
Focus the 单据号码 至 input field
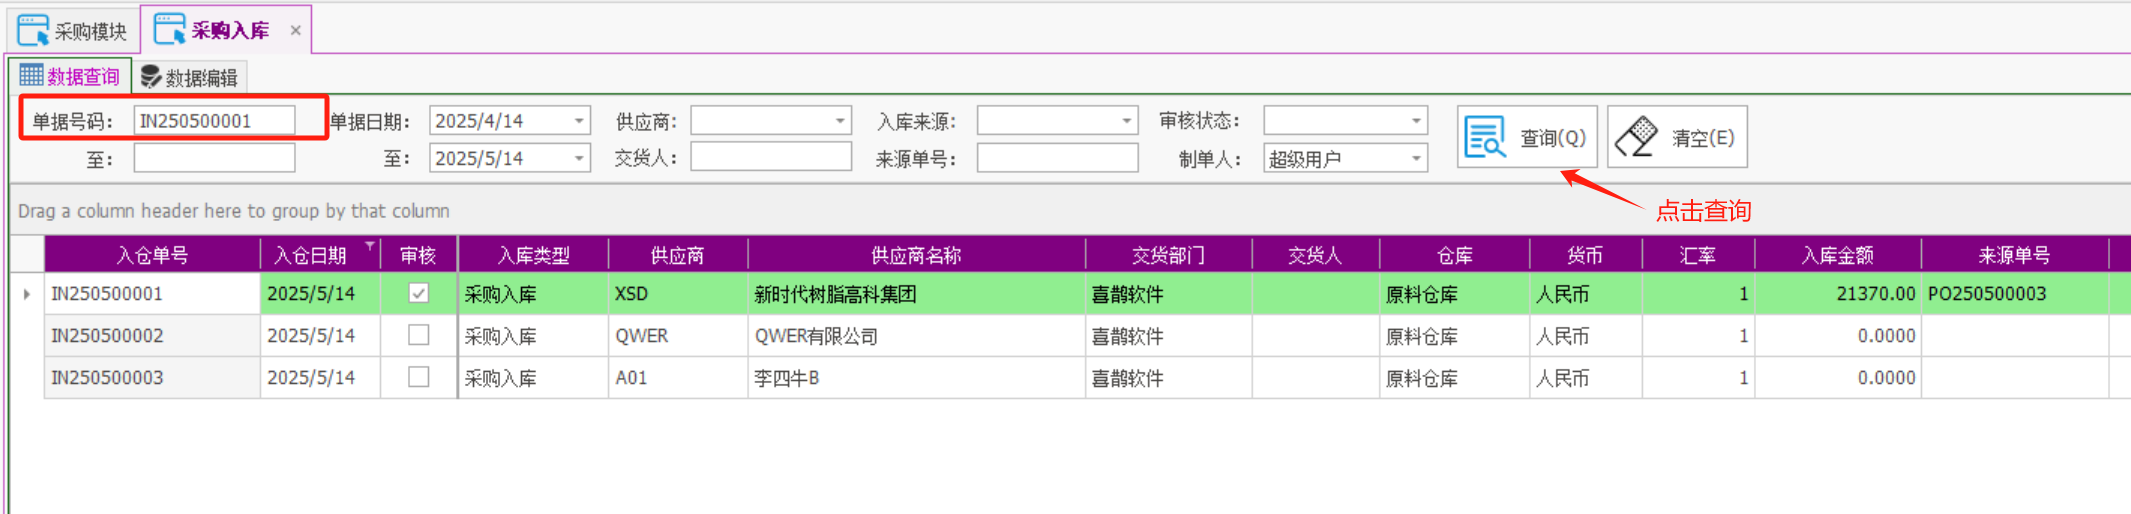point(214,158)
